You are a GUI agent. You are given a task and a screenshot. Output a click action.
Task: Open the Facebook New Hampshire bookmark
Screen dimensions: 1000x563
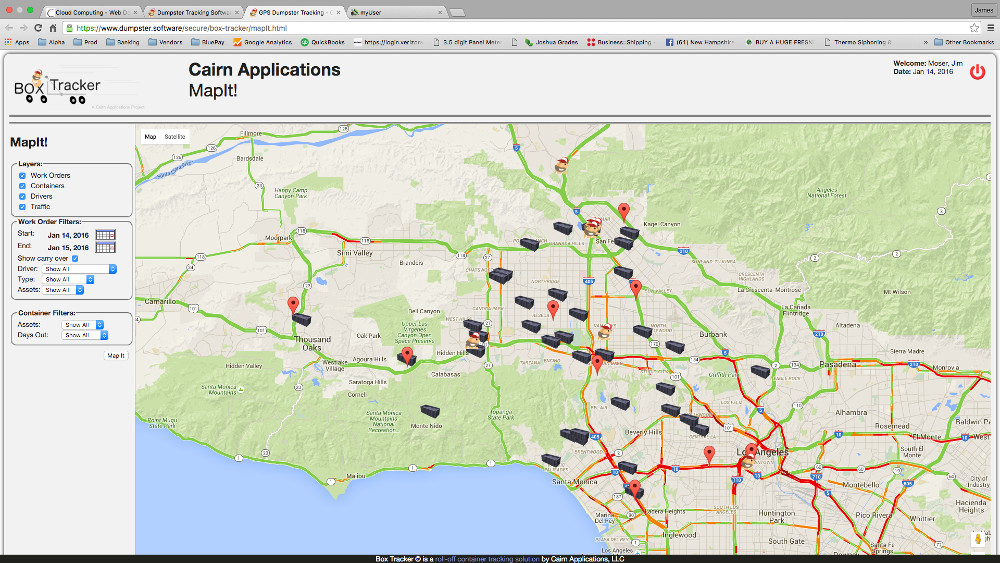(700, 42)
